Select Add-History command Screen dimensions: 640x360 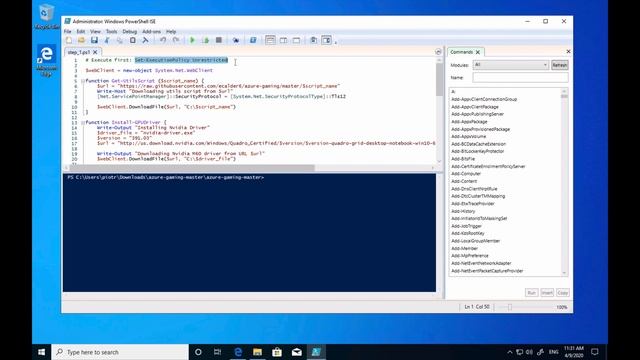tap(463, 211)
